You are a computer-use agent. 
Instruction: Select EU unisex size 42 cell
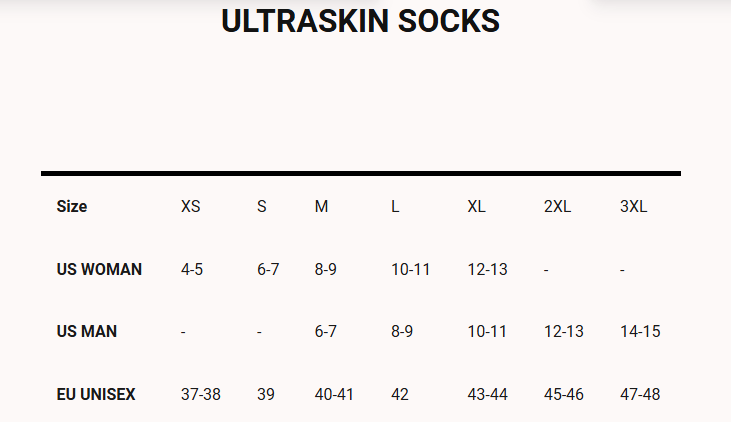click(x=400, y=394)
